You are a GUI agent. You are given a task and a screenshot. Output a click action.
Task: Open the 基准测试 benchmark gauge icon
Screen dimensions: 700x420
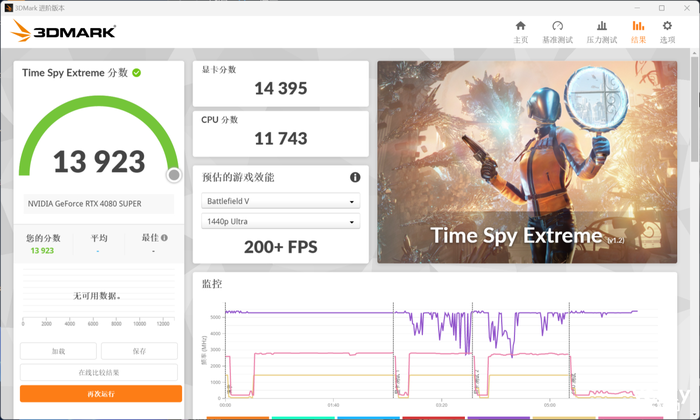coord(558,26)
